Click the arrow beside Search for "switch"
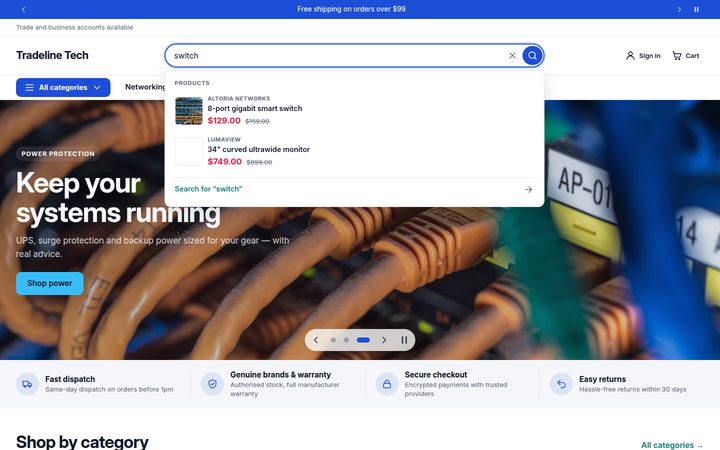The height and width of the screenshot is (450, 720). point(529,189)
